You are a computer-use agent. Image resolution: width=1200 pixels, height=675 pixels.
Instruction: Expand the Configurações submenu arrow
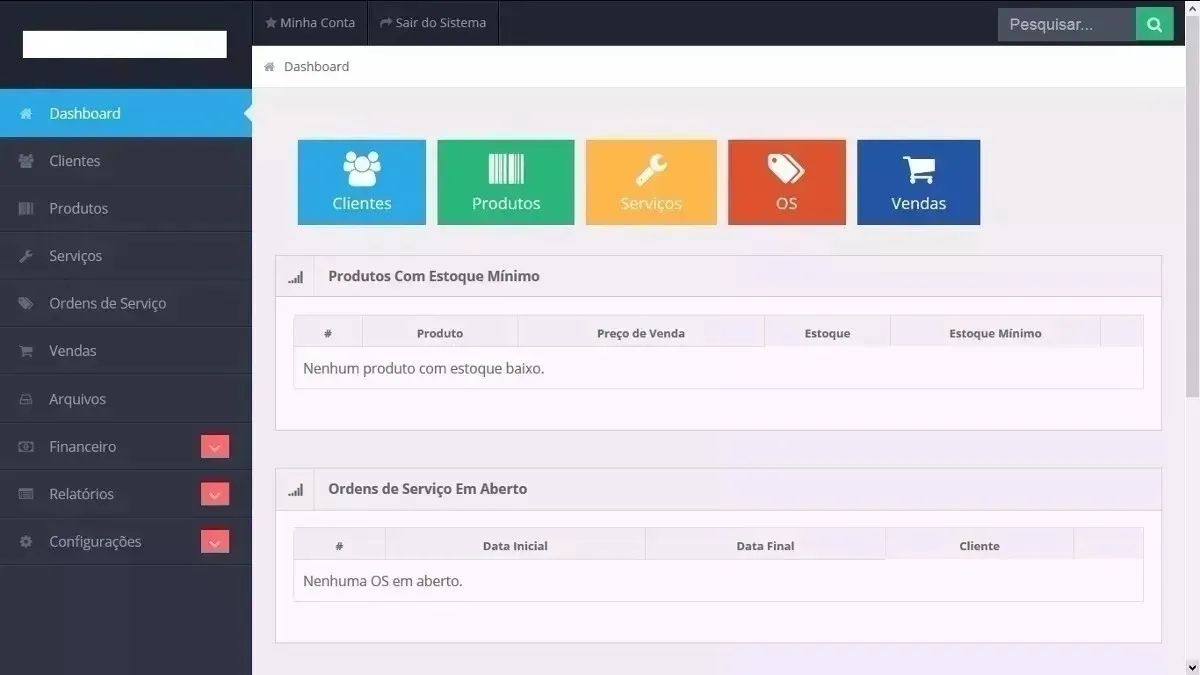click(215, 542)
